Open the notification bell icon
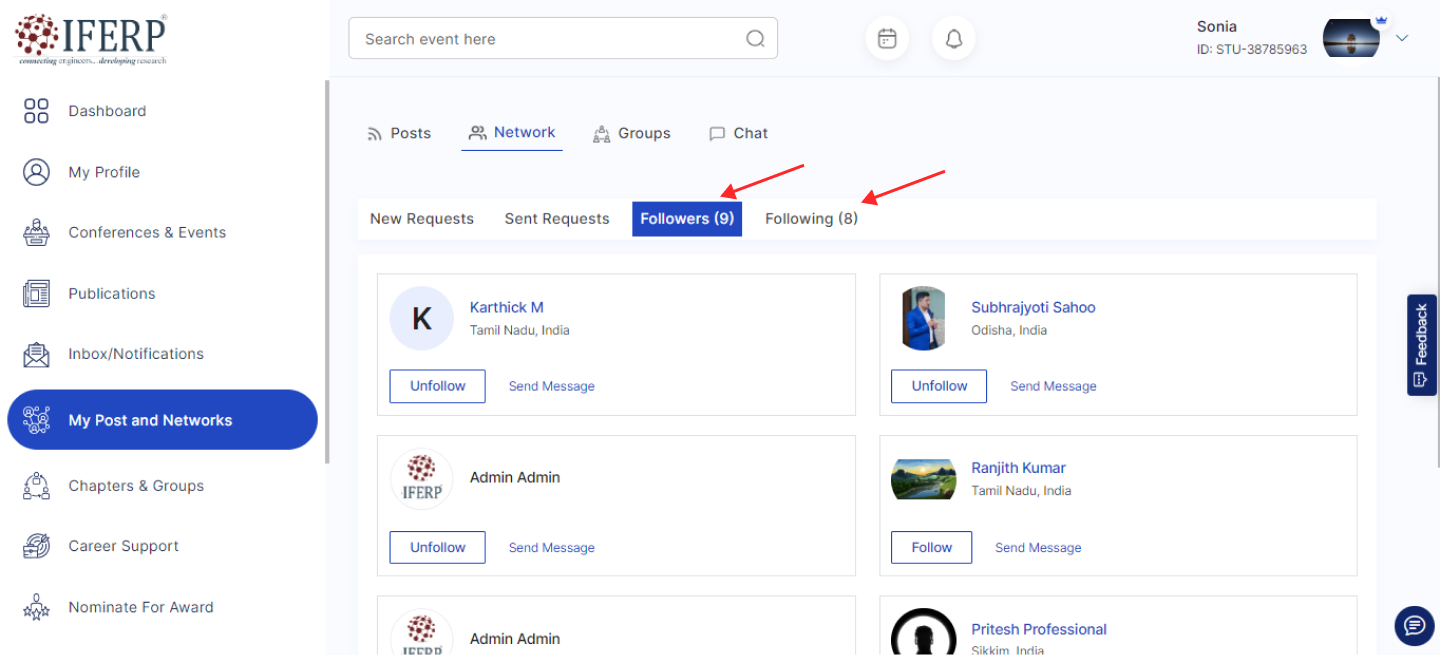This screenshot has width=1440, height=655. (x=954, y=39)
